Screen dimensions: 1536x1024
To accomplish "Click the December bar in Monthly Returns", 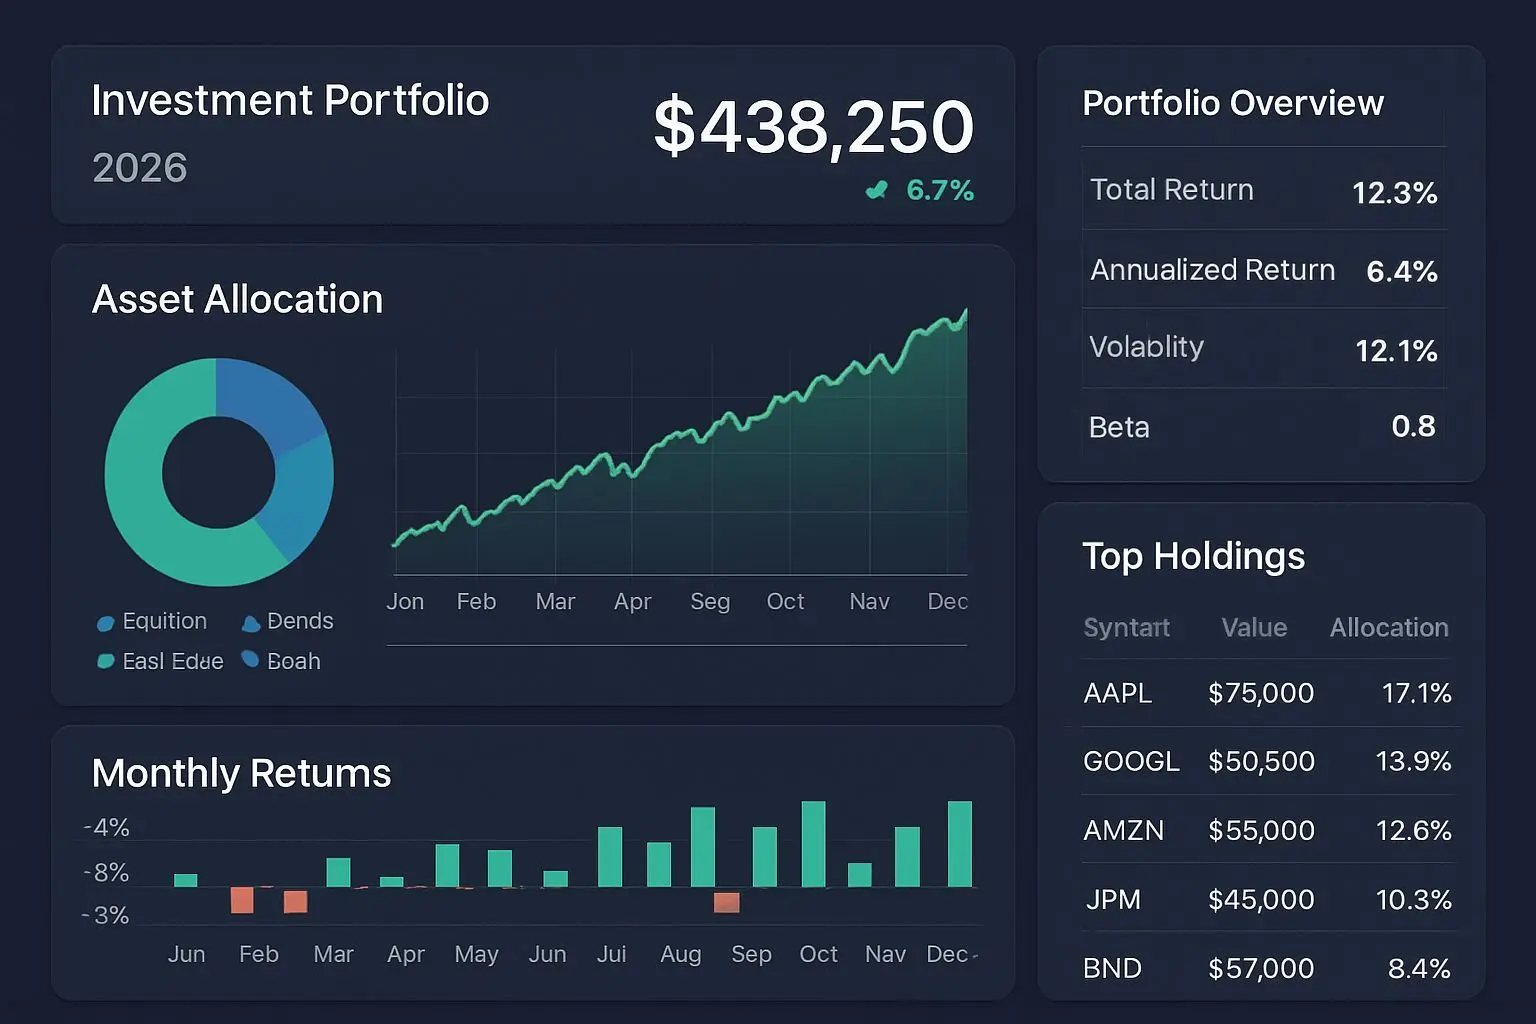I will 959,844.
